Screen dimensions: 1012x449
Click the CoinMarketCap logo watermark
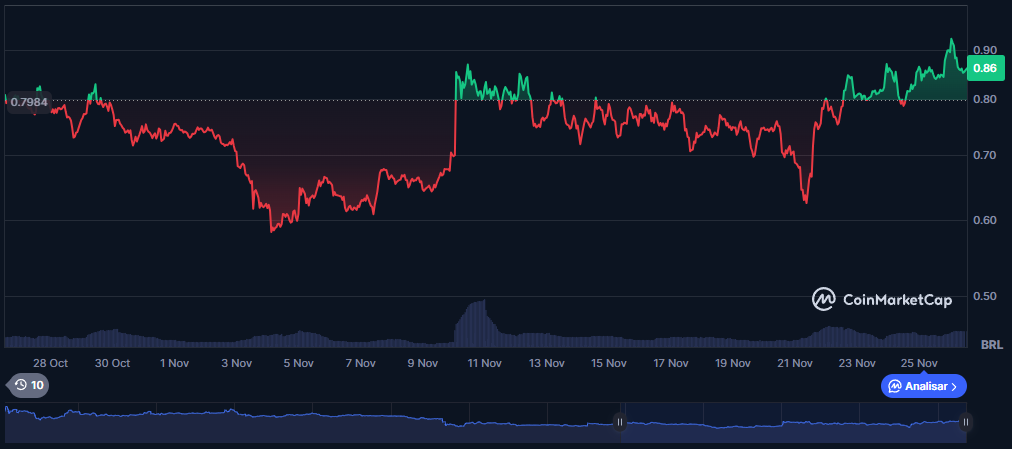pos(881,299)
